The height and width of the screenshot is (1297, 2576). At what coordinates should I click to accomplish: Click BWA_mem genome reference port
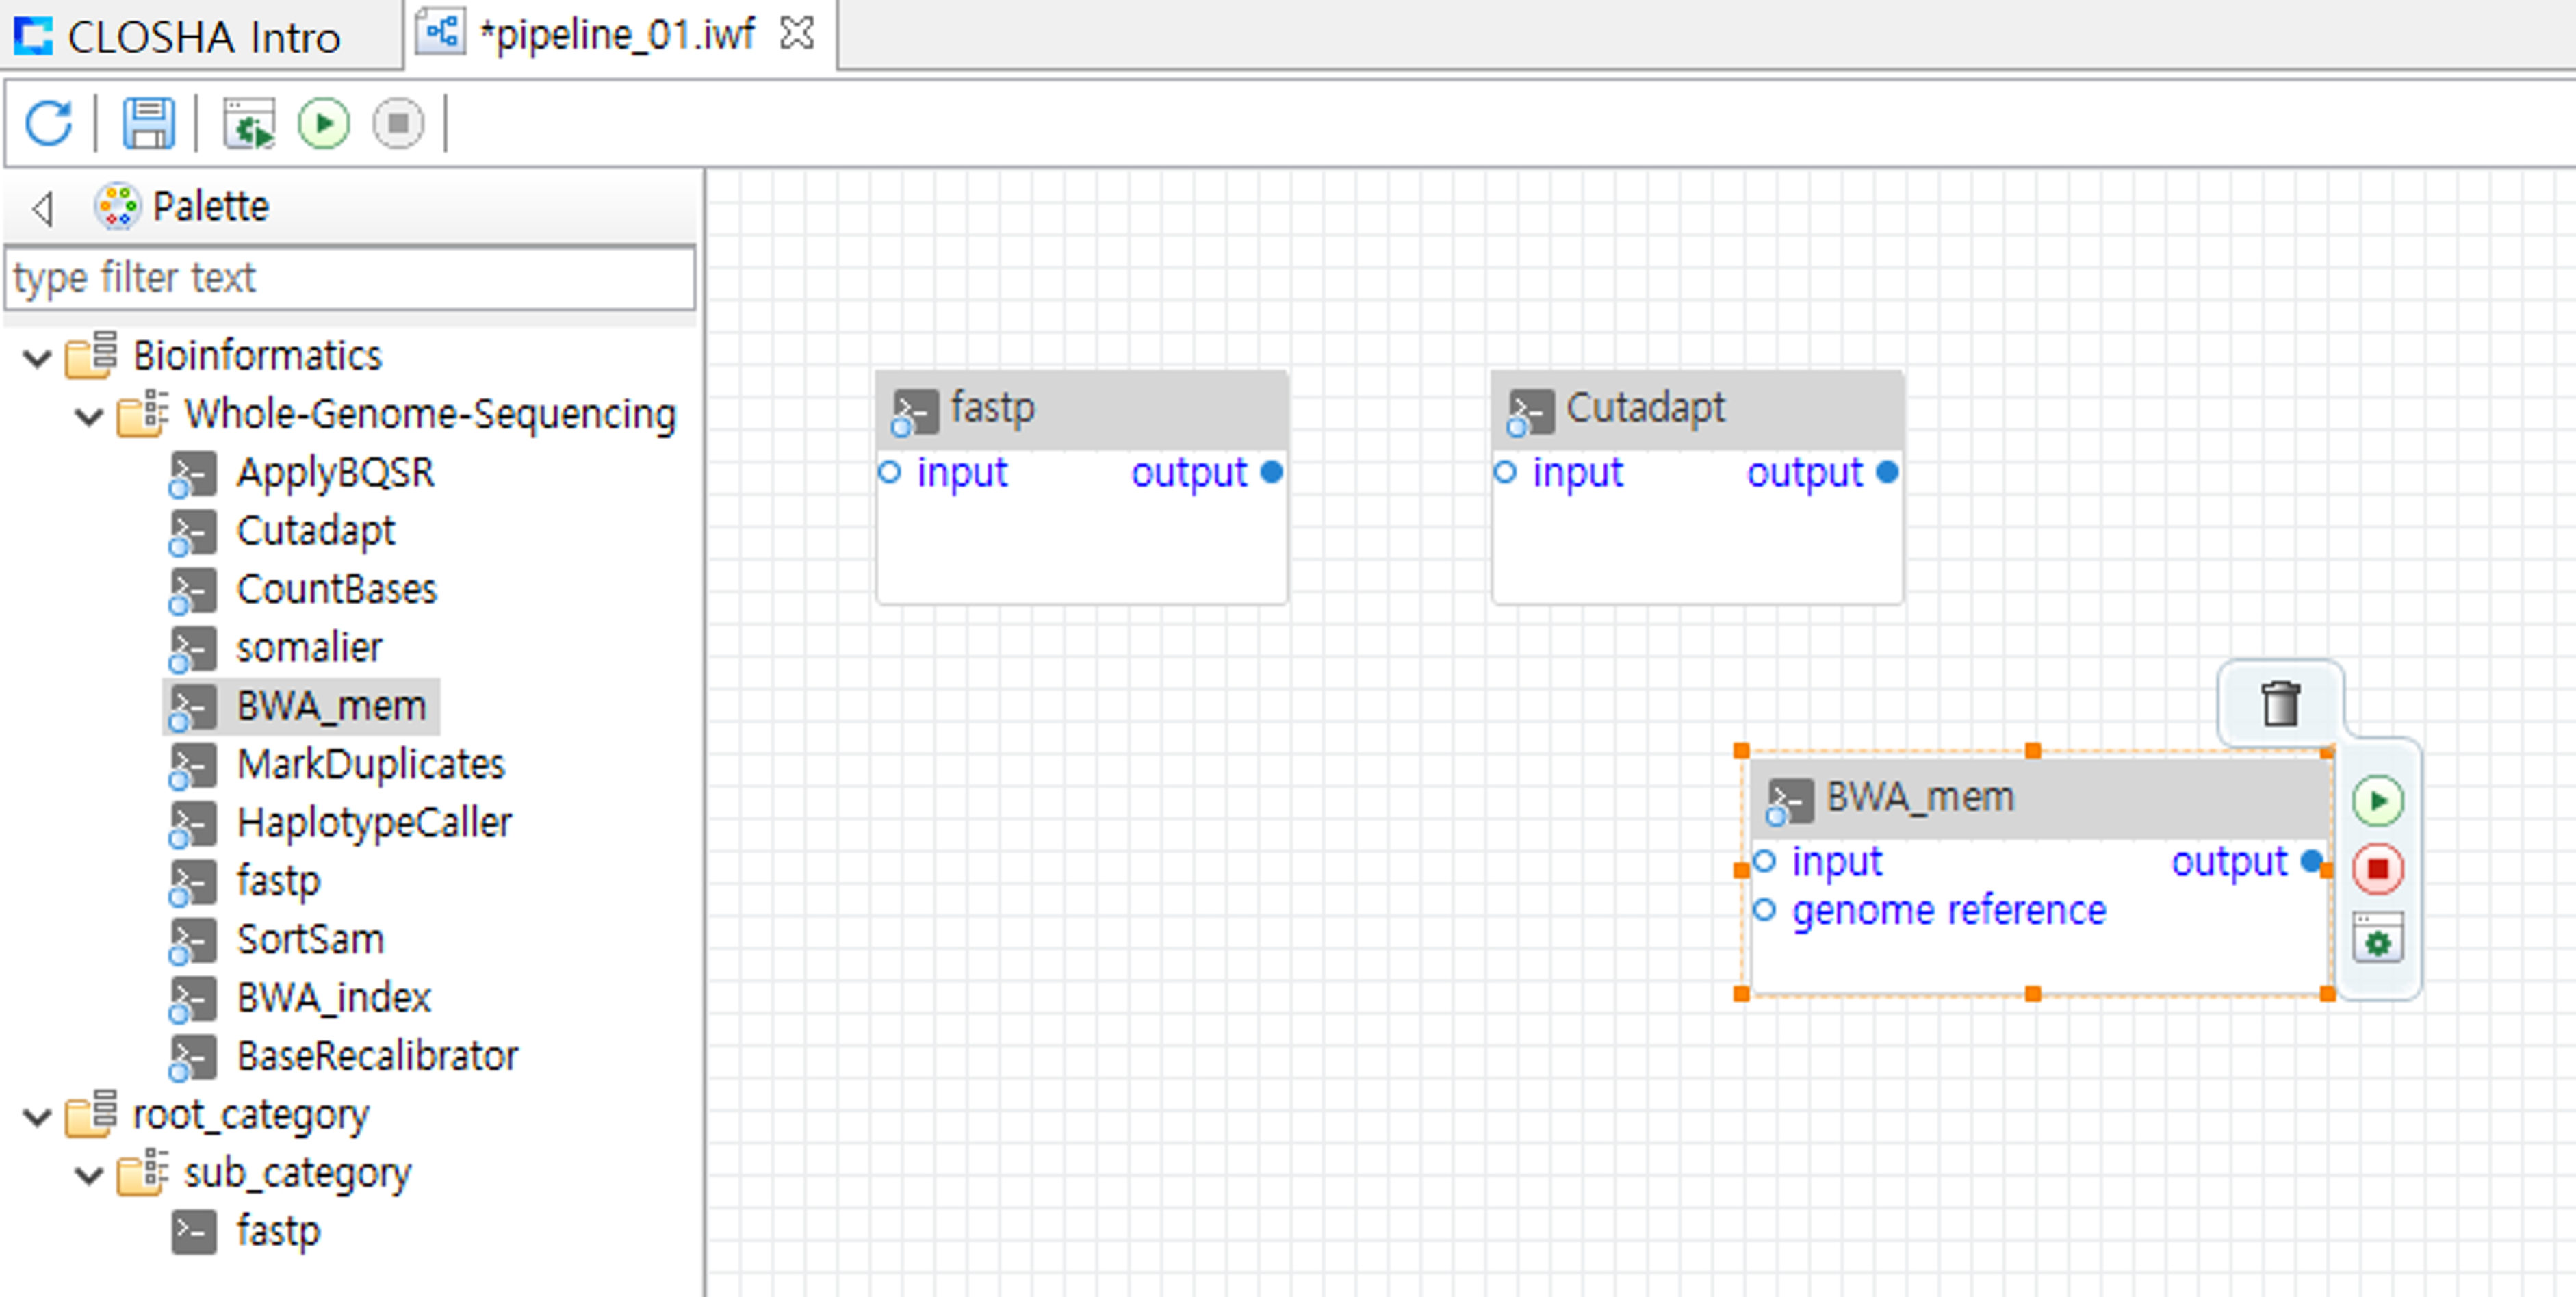[1765, 910]
